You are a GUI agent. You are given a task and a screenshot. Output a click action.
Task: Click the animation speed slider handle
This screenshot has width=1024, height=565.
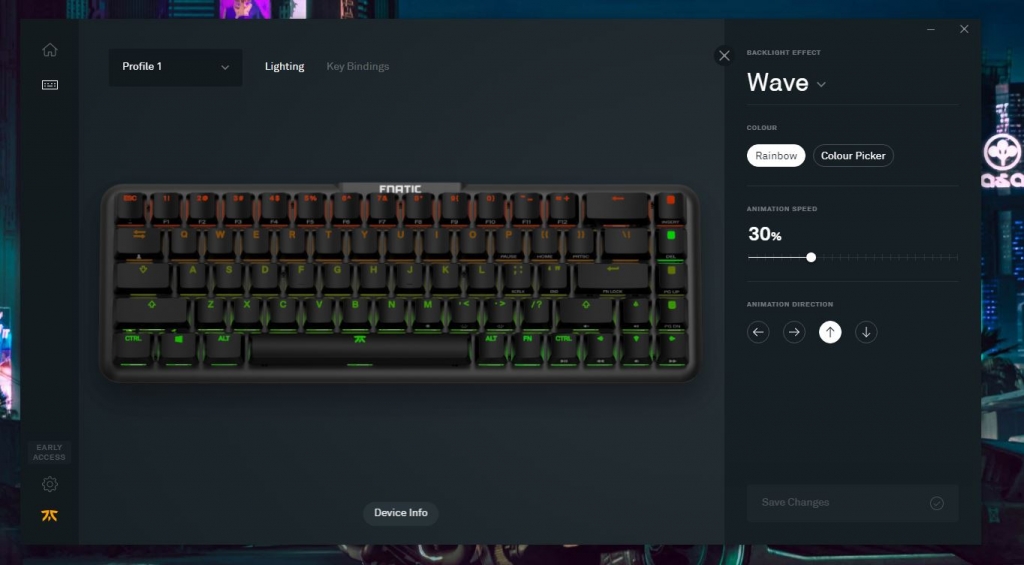click(x=811, y=257)
